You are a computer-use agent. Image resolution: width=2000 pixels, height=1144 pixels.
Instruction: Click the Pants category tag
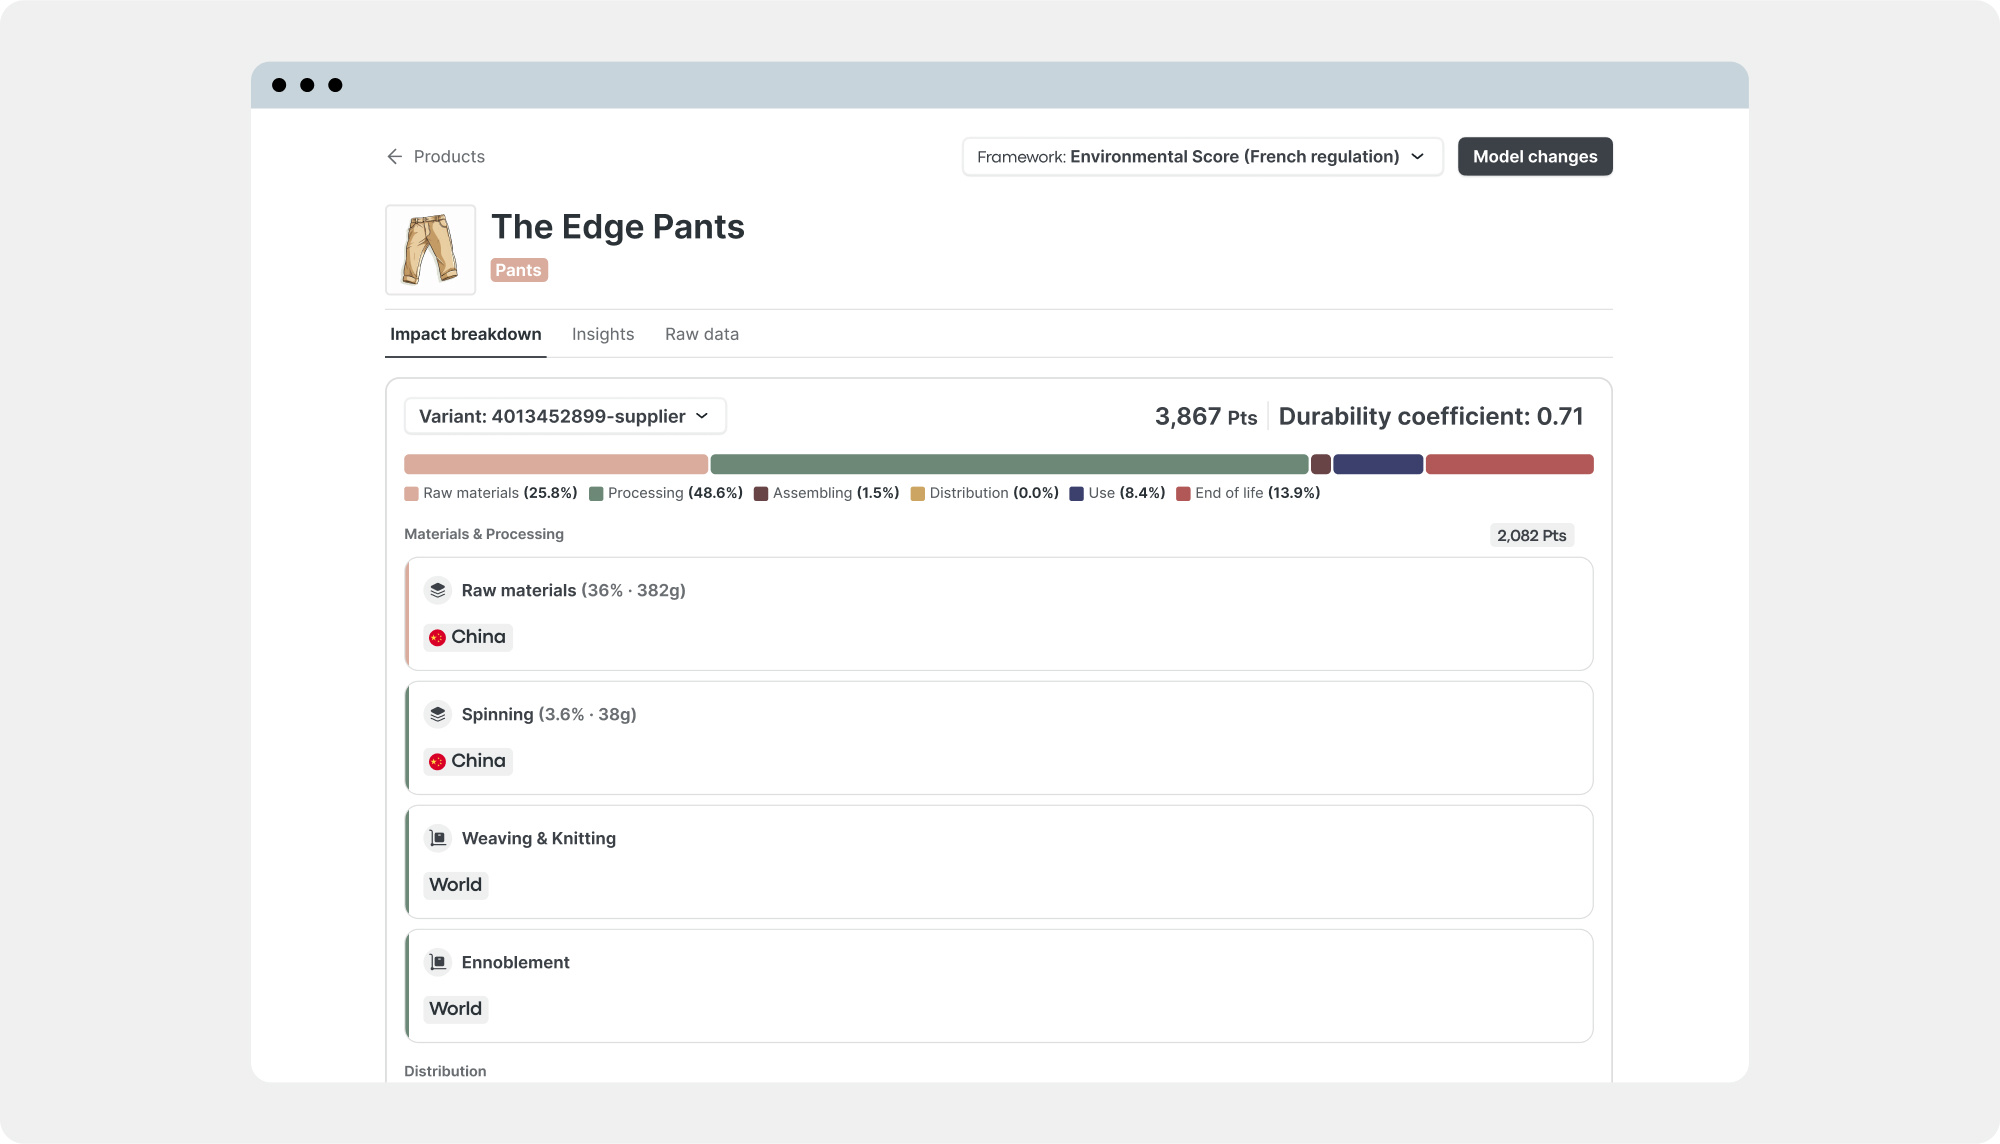pos(518,270)
